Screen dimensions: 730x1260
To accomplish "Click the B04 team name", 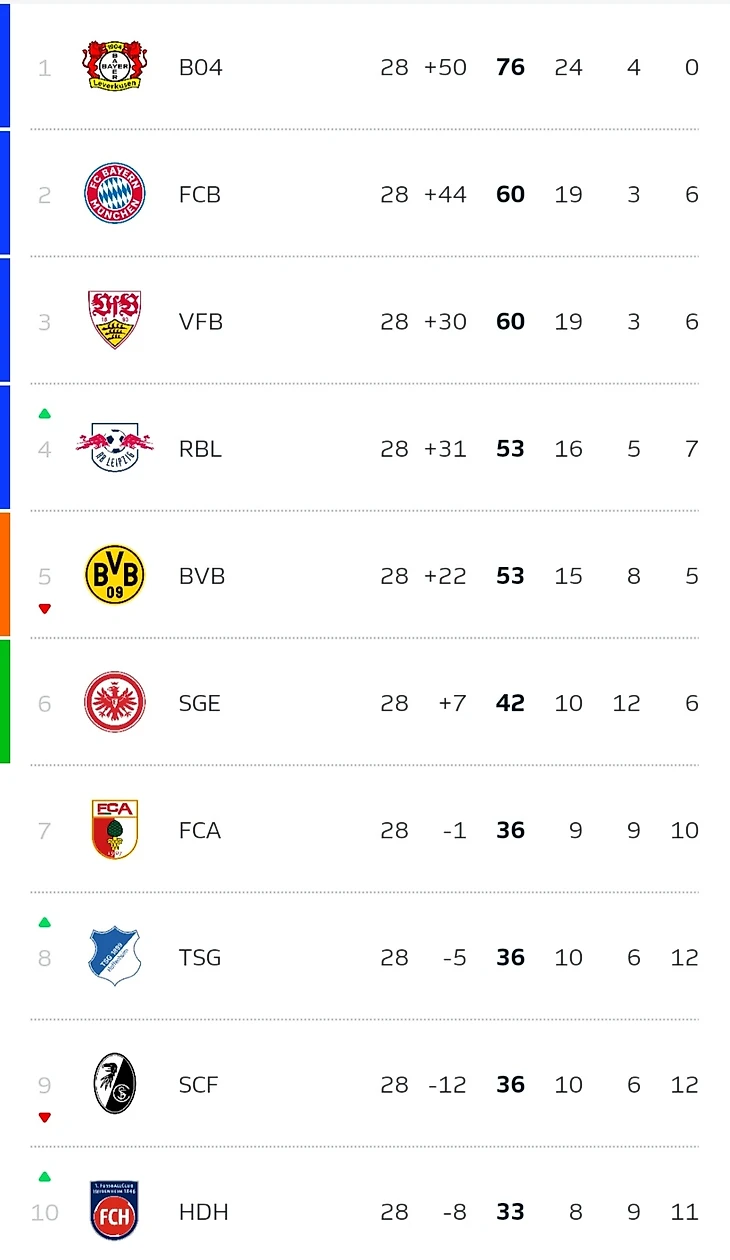I will (200, 68).
